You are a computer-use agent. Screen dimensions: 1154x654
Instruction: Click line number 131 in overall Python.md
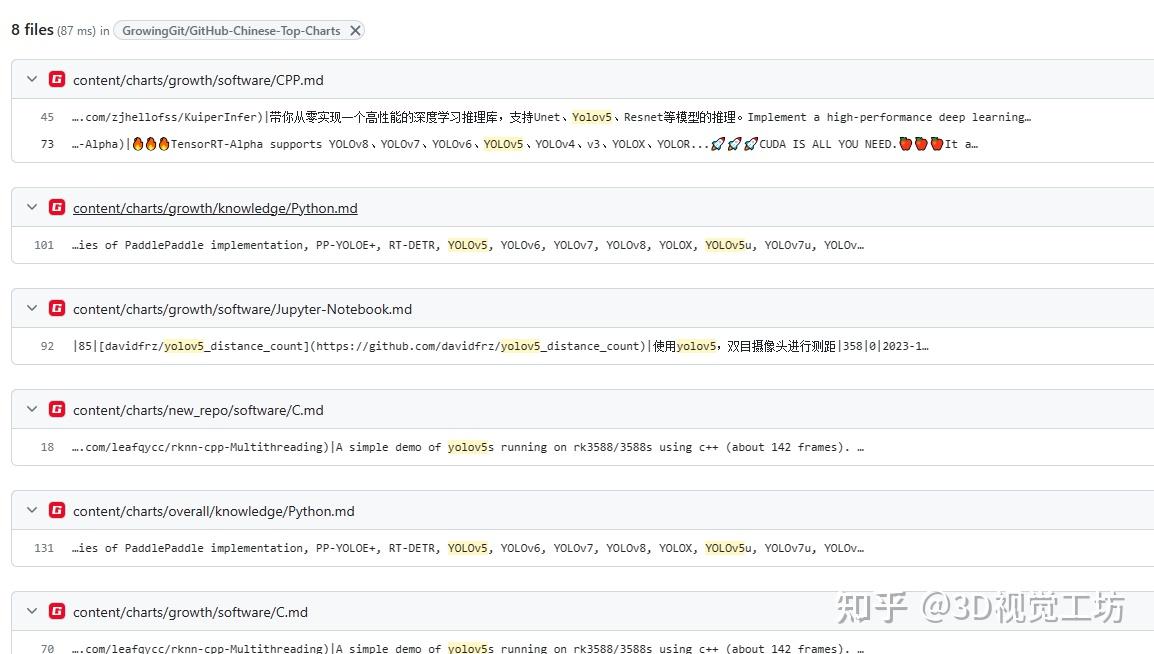(x=46, y=547)
